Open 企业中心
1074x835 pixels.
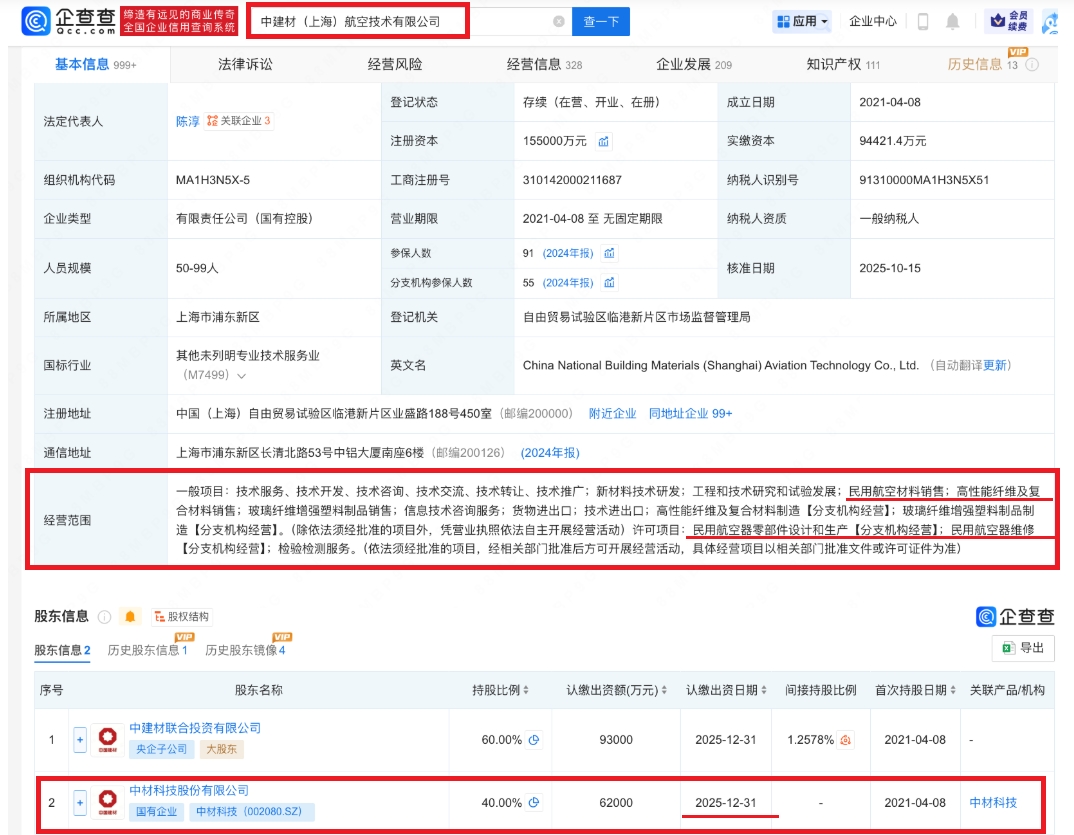(873, 21)
